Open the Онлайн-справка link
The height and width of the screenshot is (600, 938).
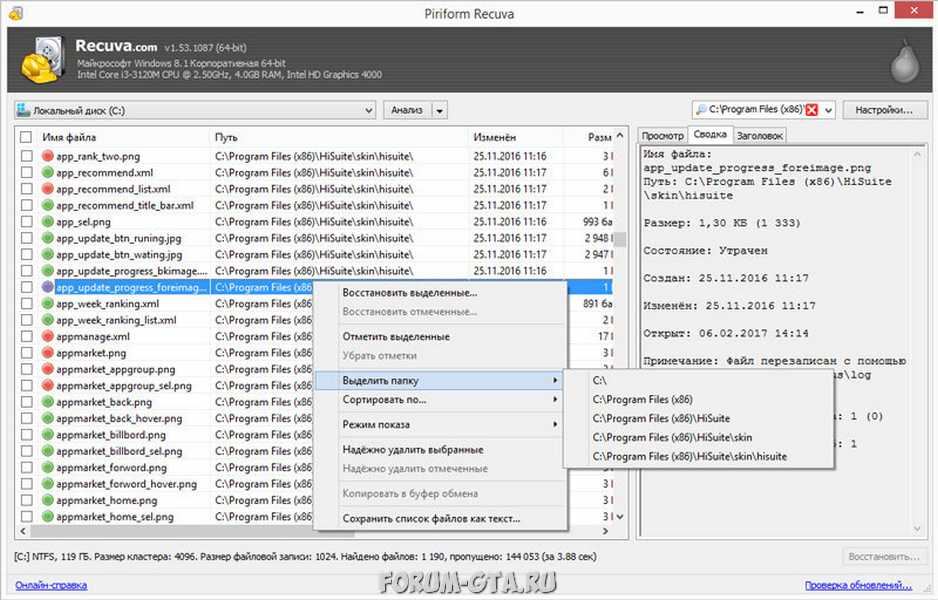[x=51, y=585]
